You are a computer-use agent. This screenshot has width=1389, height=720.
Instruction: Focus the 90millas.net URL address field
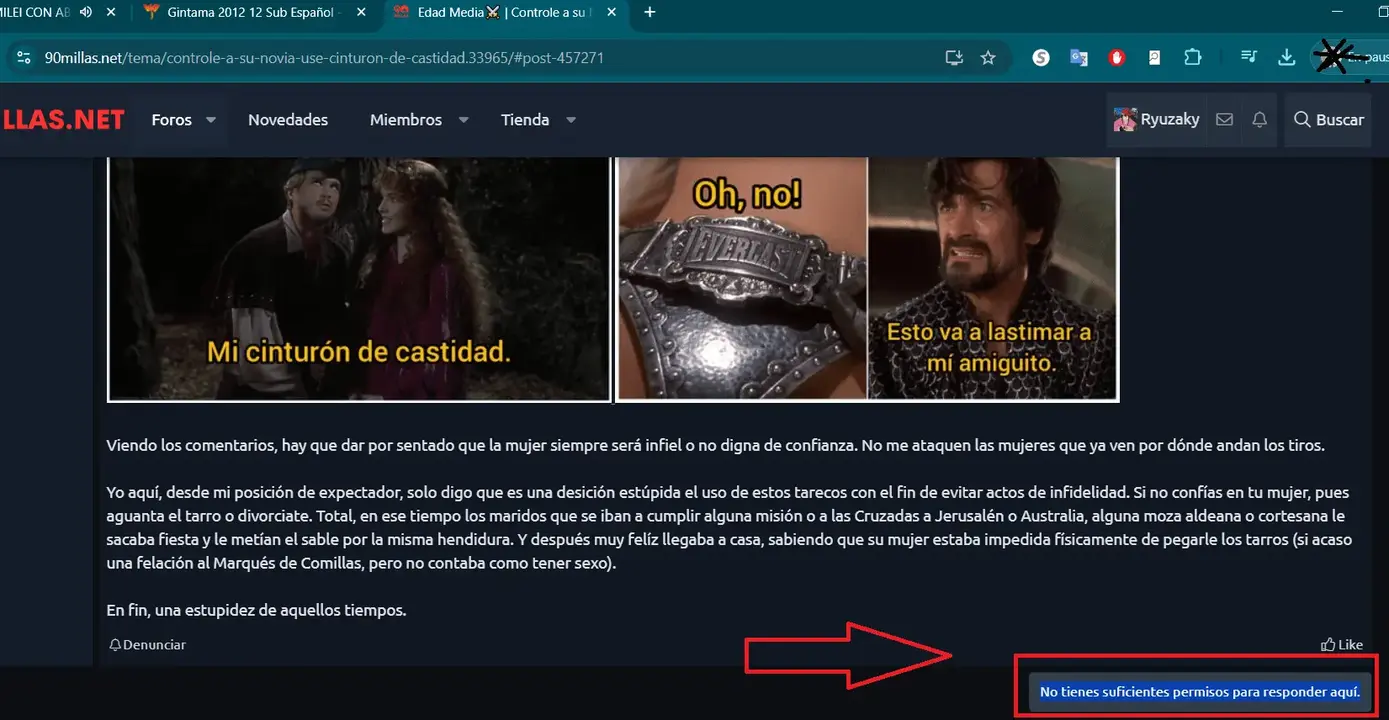tap(324, 58)
